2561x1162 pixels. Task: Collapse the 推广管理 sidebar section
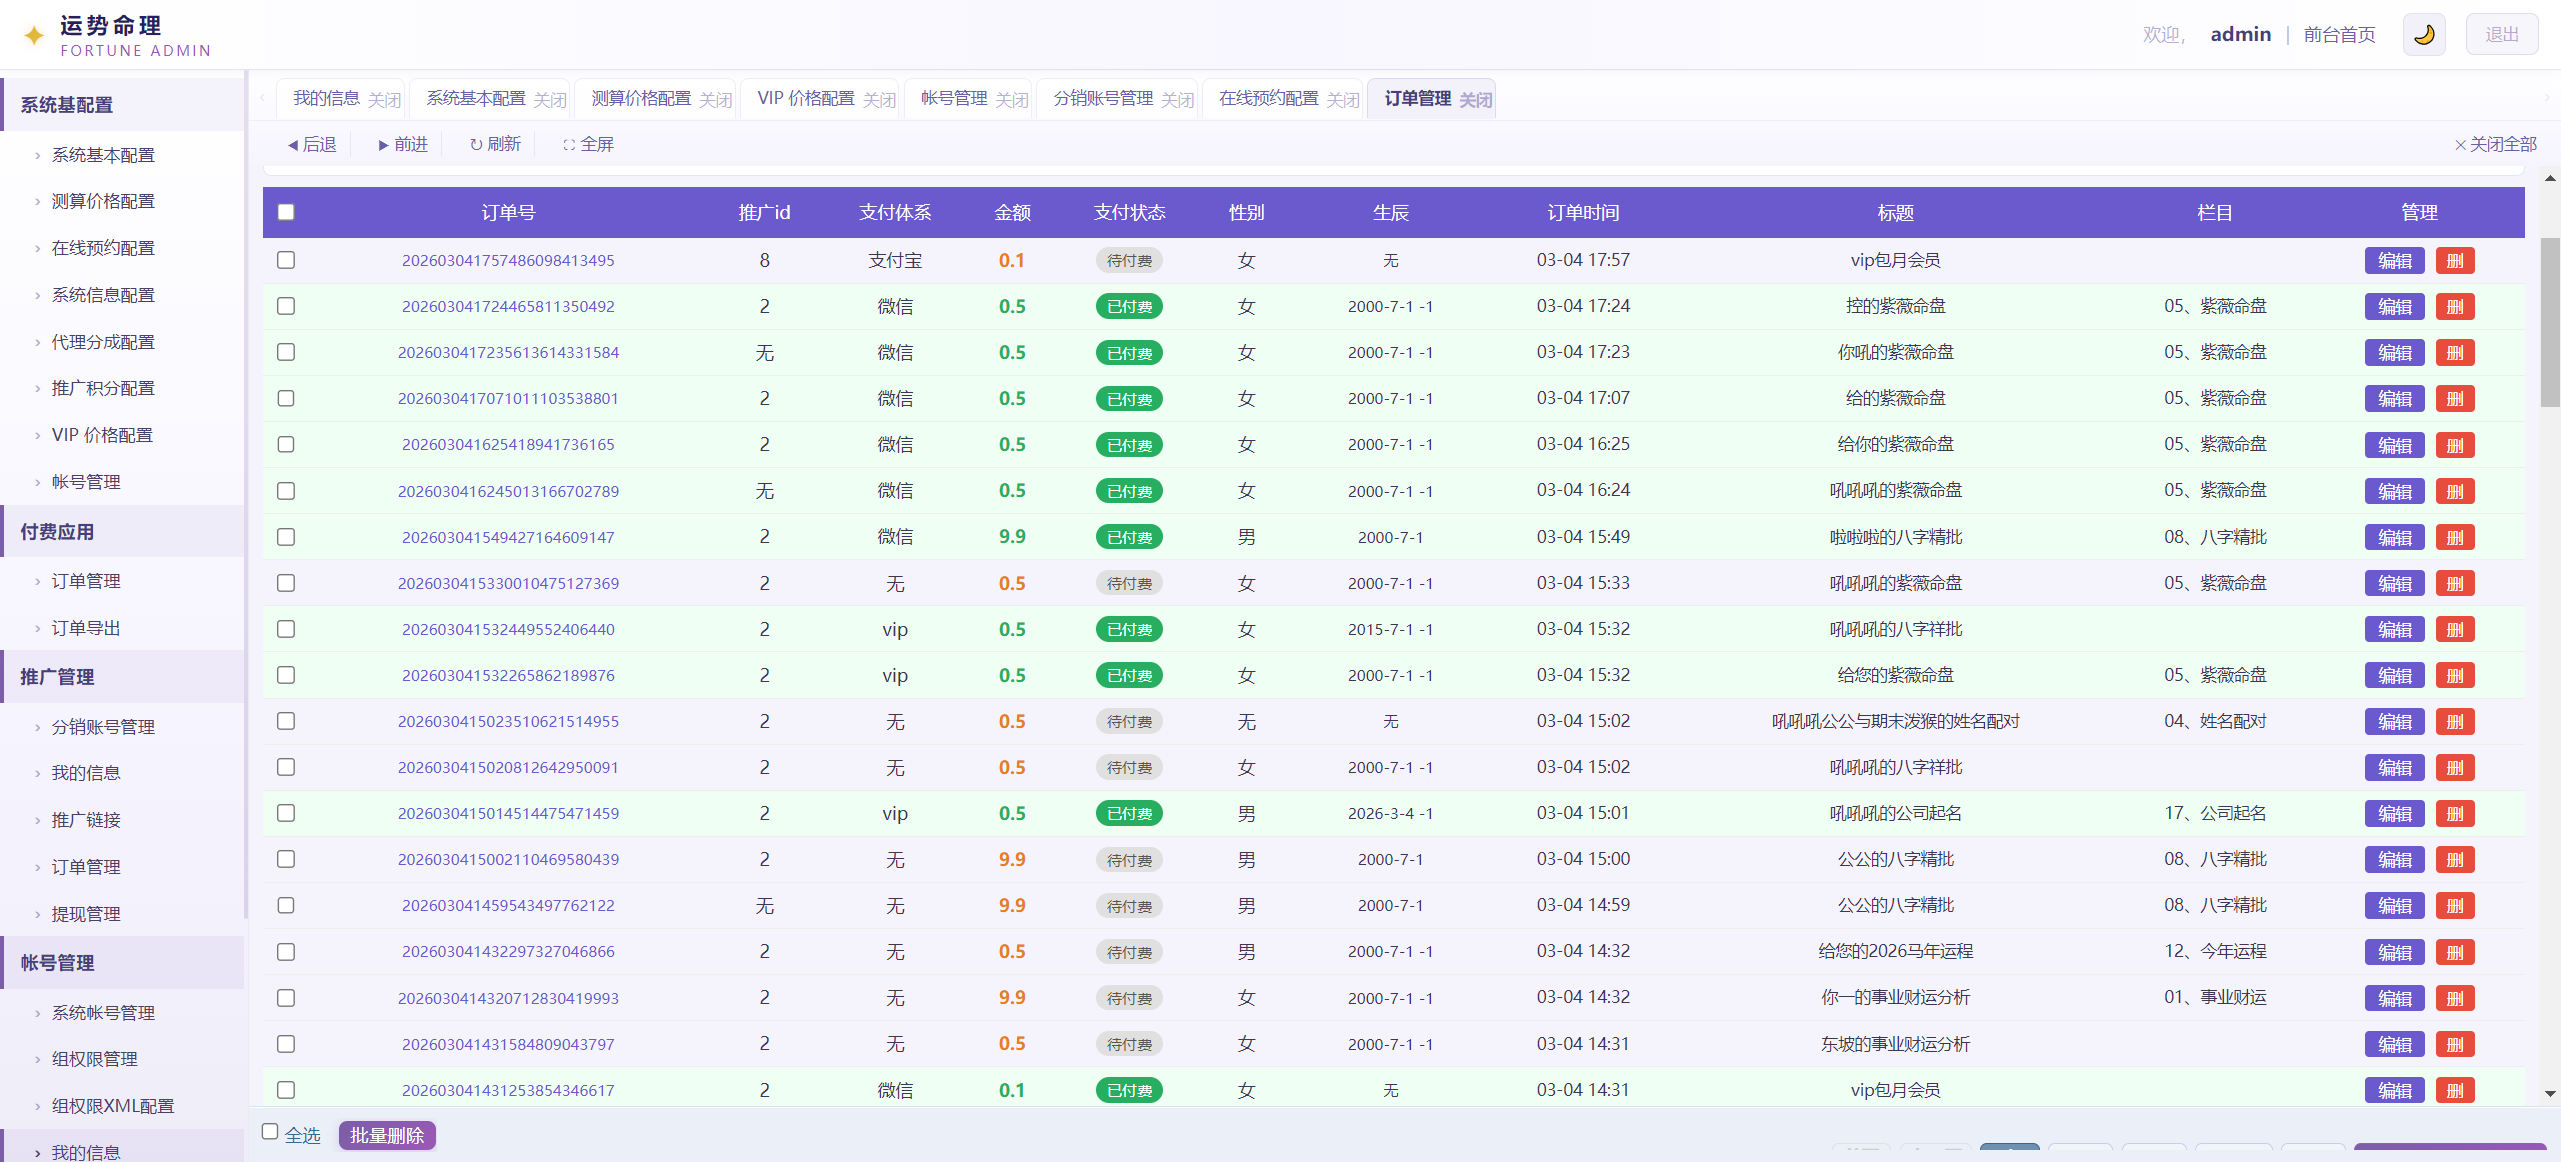[x=122, y=677]
